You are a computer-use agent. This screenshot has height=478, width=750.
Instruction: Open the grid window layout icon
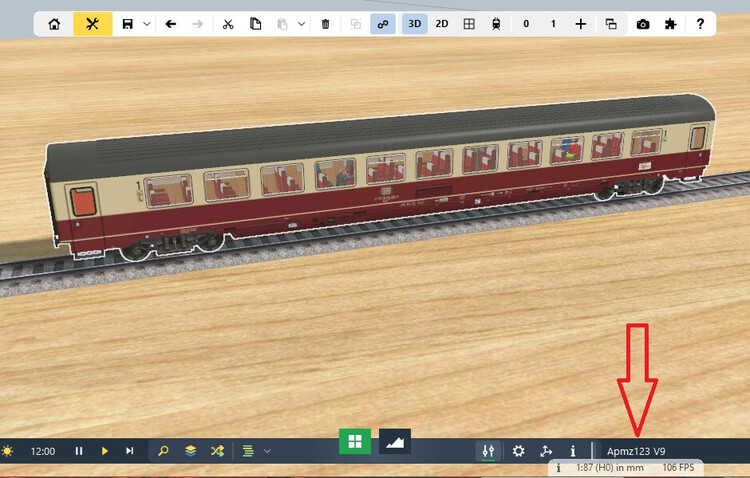469,24
